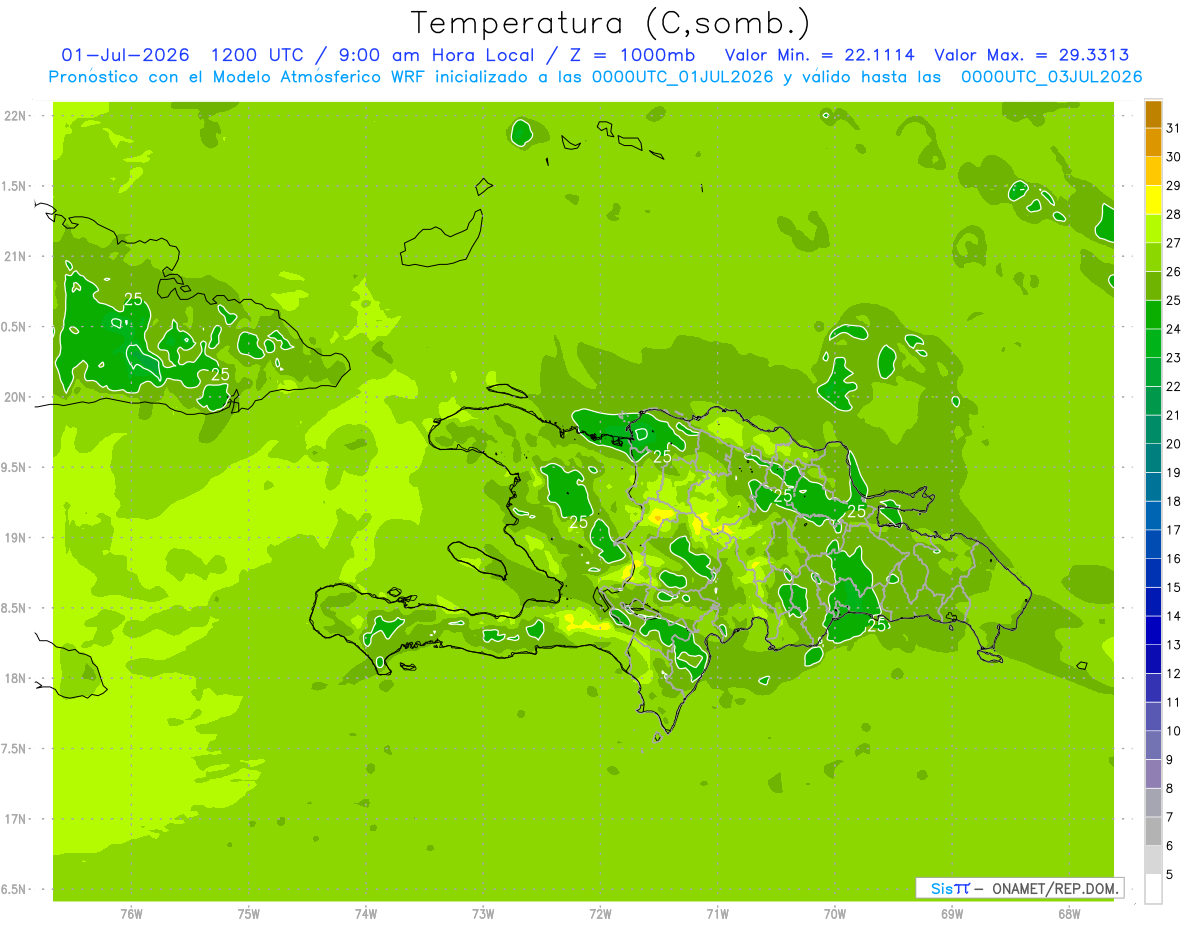Select the 0000UTC_03JUL2026 validity end text
The height and width of the screenshot is (927, 1200).
(x=1052, y=77)
